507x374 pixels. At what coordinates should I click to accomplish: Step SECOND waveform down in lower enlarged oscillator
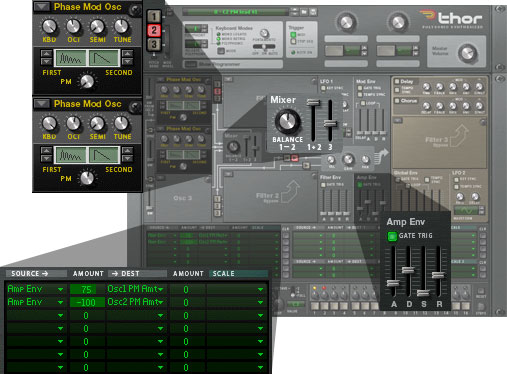tap(127, 158)
